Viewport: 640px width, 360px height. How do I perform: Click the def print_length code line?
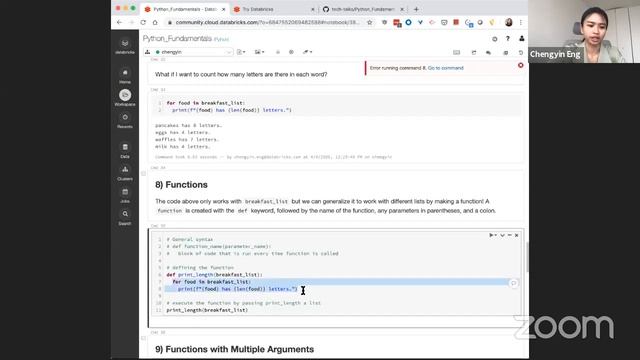pos(215,275)
